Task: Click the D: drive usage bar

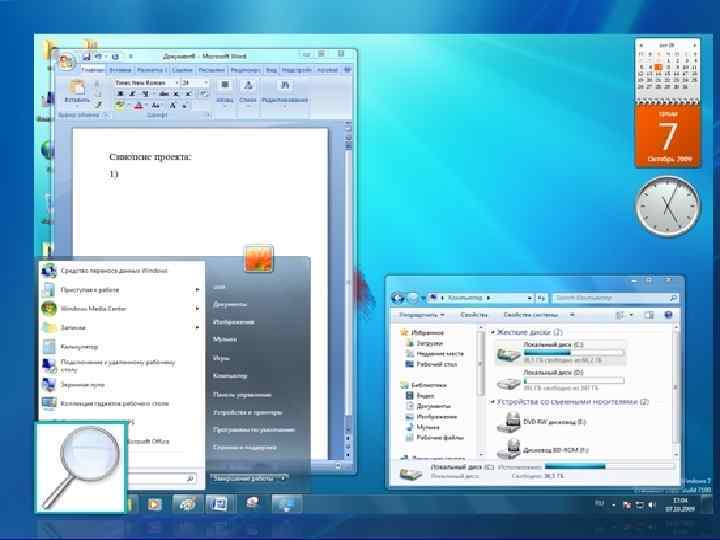Action: [574, 381]
